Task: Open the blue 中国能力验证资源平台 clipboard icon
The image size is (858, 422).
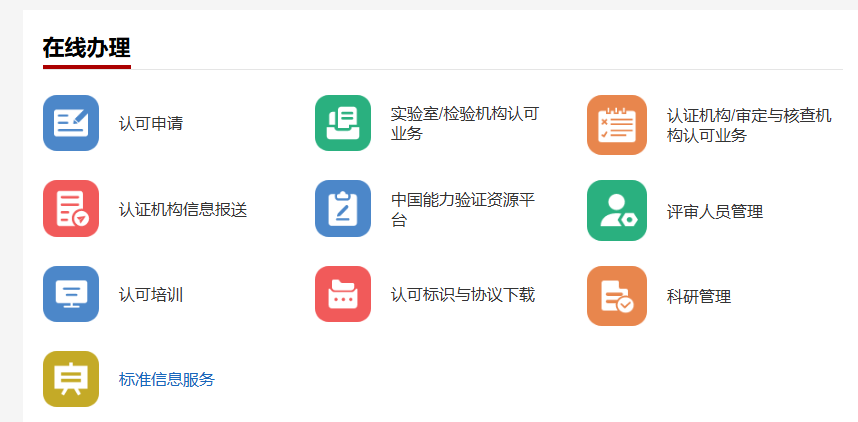Action: click(343, 209)
